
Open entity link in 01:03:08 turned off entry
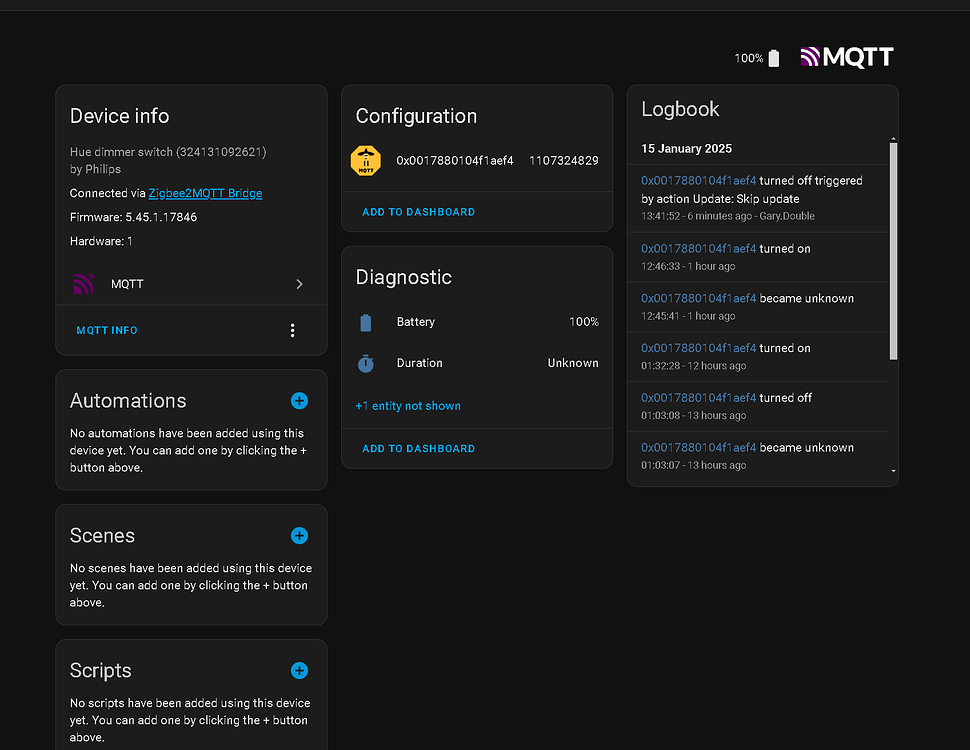coord(698,398)
